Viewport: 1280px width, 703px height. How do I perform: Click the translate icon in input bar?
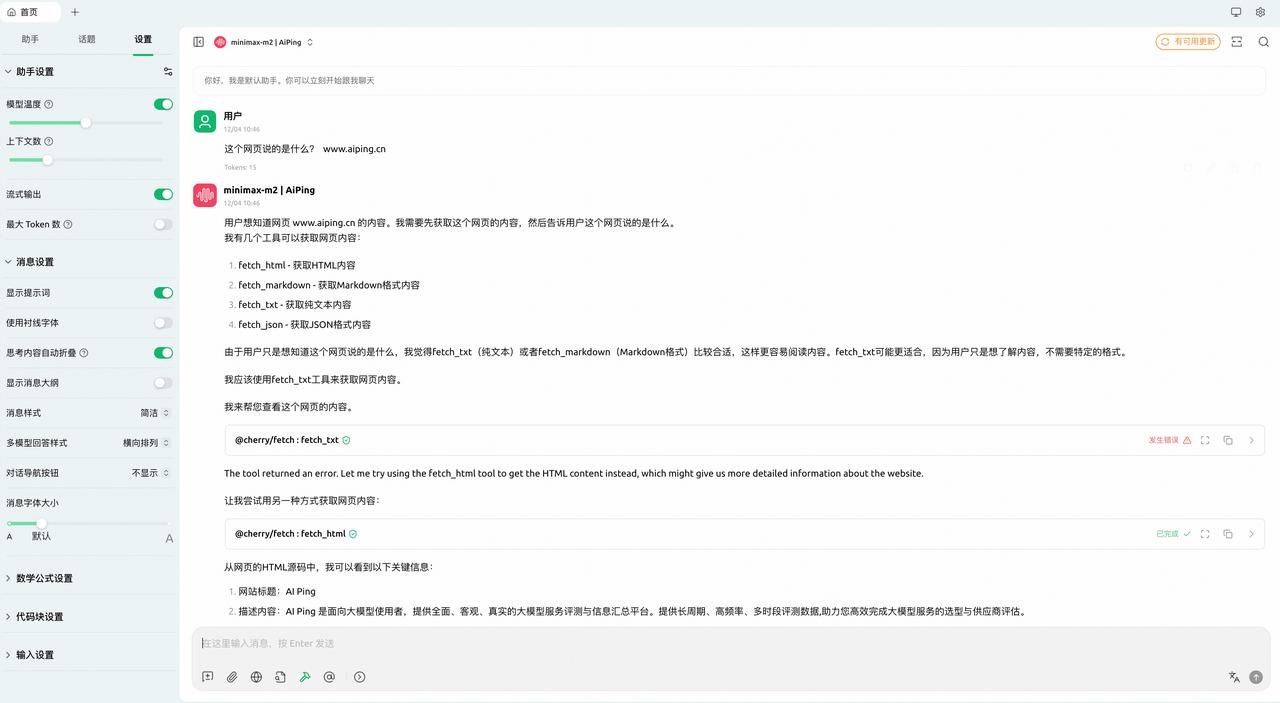pos(1234,677)
